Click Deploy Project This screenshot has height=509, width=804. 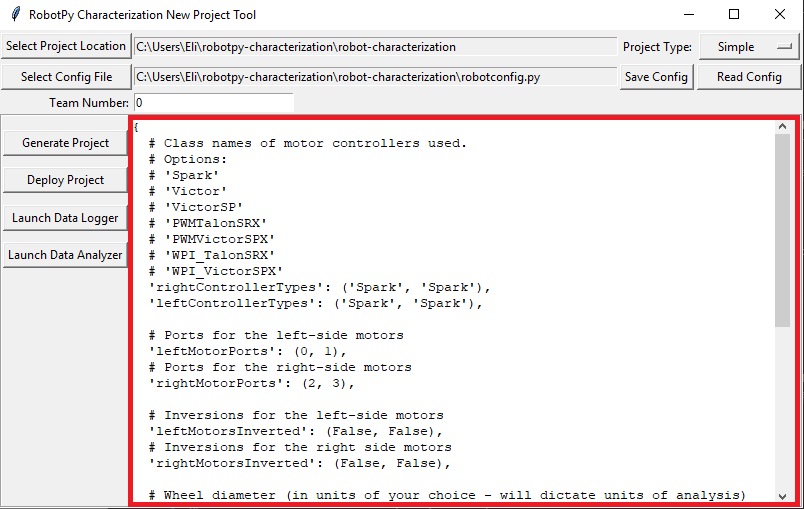65,180
